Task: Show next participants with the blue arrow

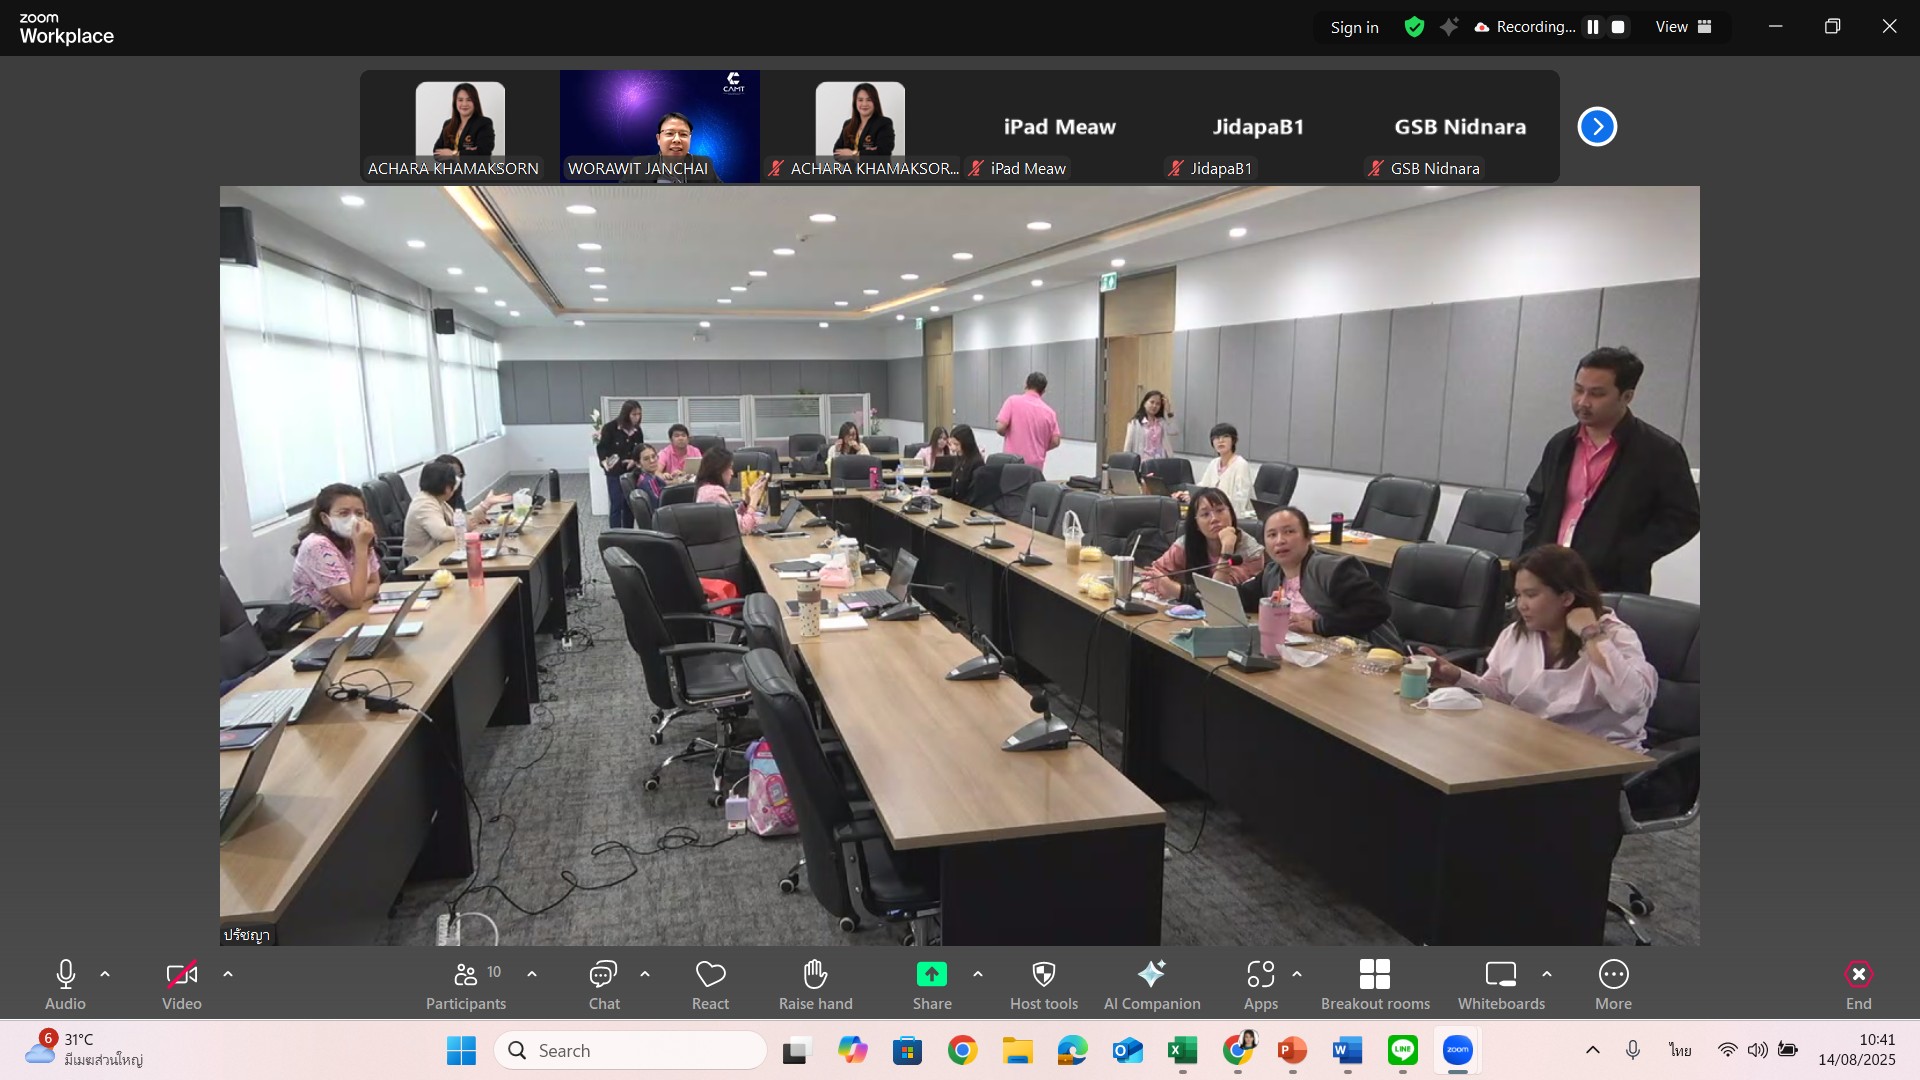Action: coord(1597,127)
